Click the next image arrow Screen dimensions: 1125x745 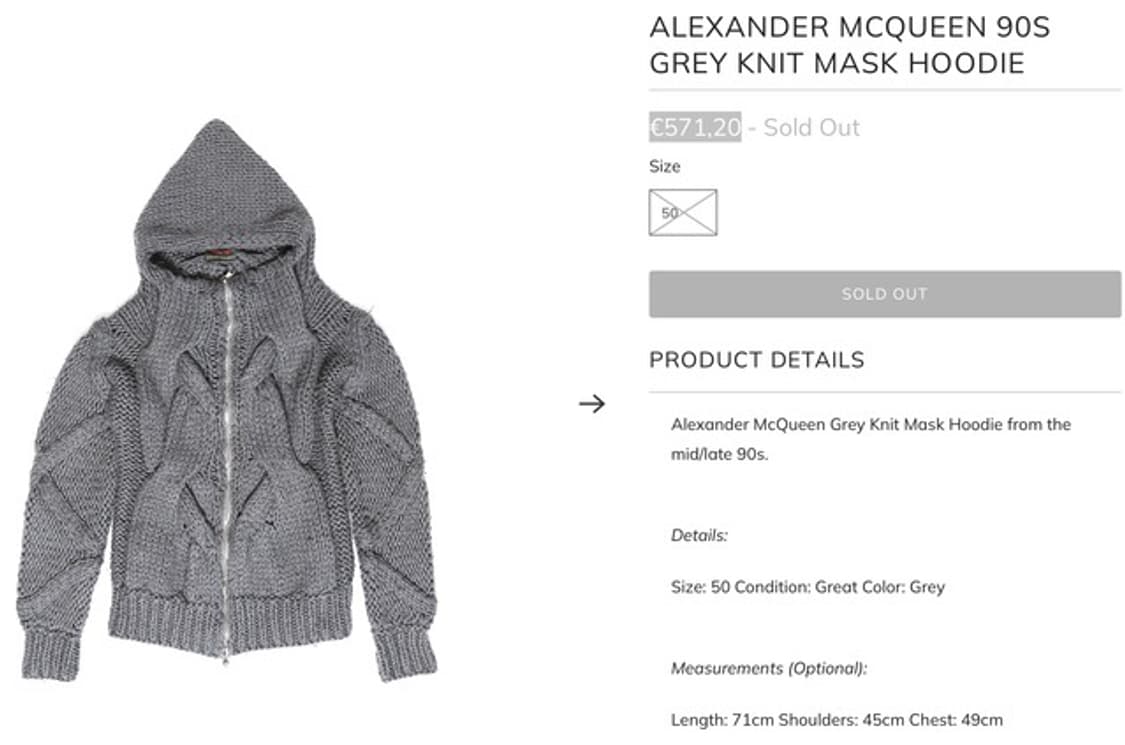[592, 404]
